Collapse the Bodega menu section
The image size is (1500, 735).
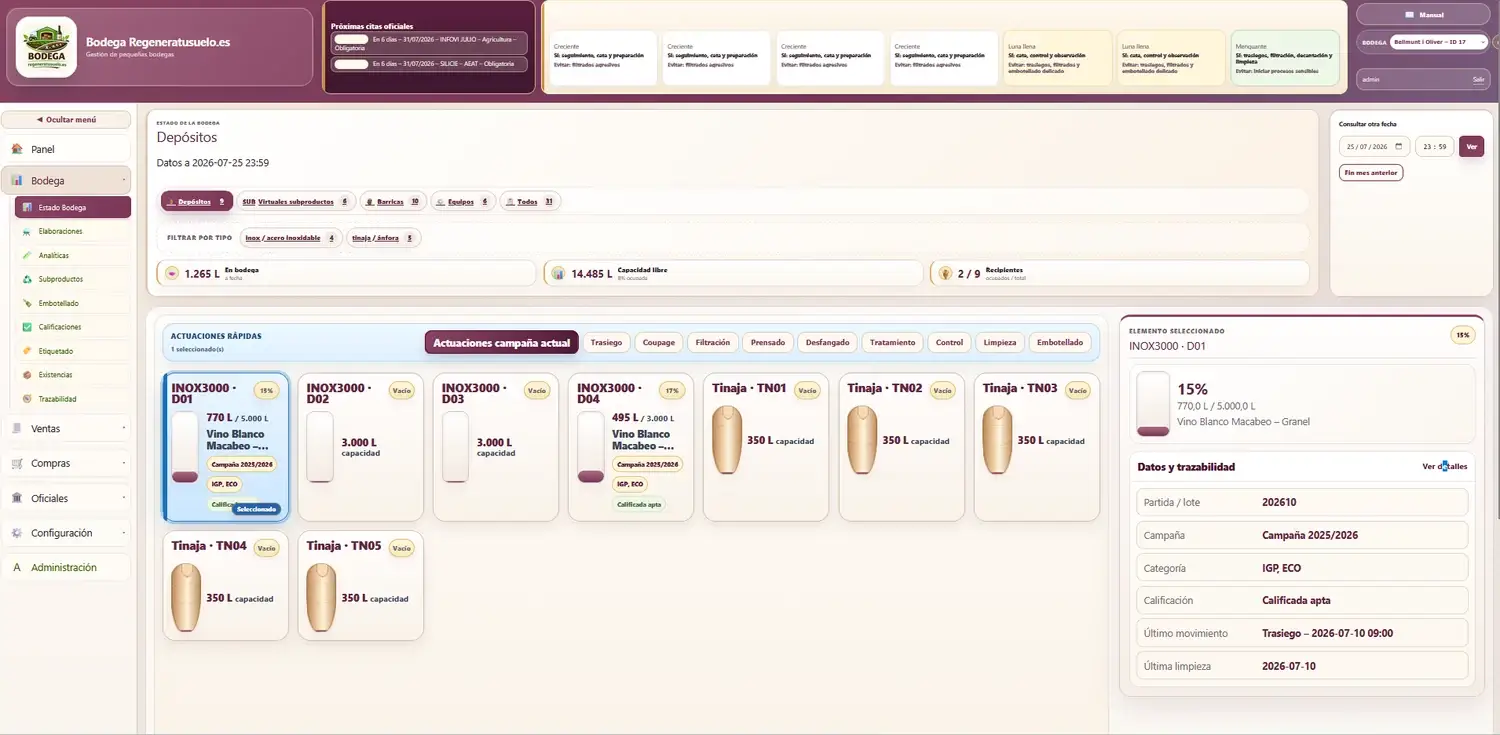click(x=66, y=181)
